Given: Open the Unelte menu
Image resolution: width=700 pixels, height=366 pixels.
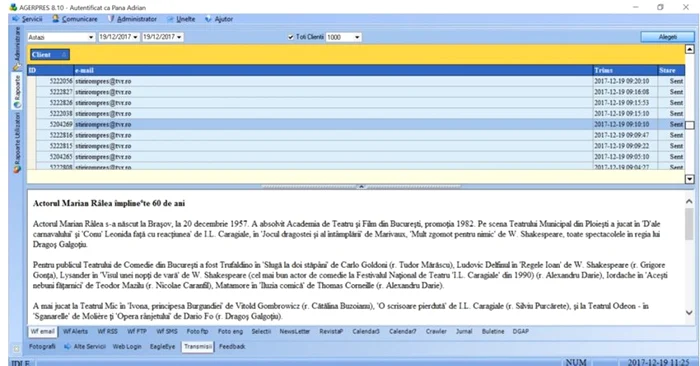Looking at the screenshot, I should click(181, 19).
